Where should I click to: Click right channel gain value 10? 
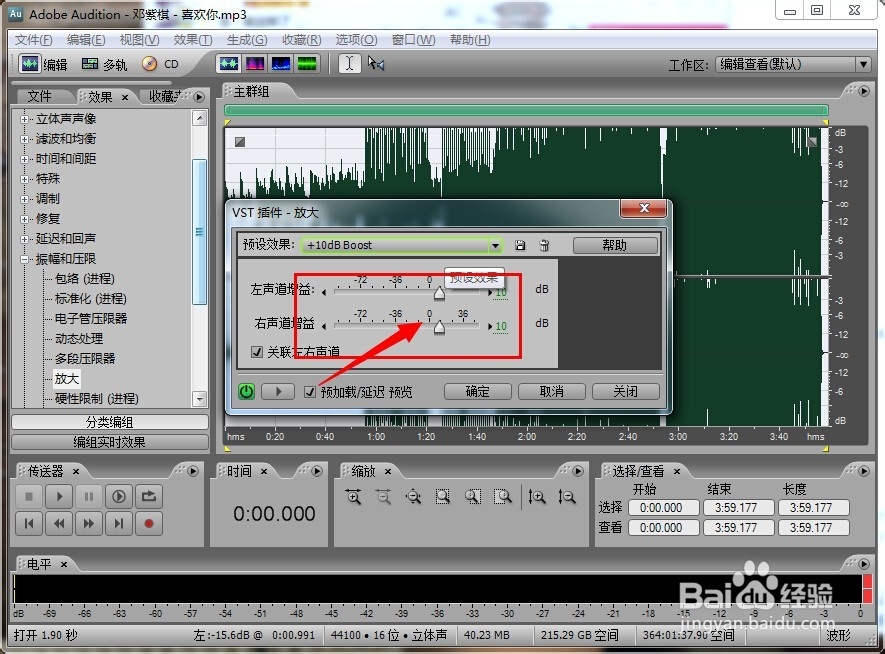(x=501, y=326)
